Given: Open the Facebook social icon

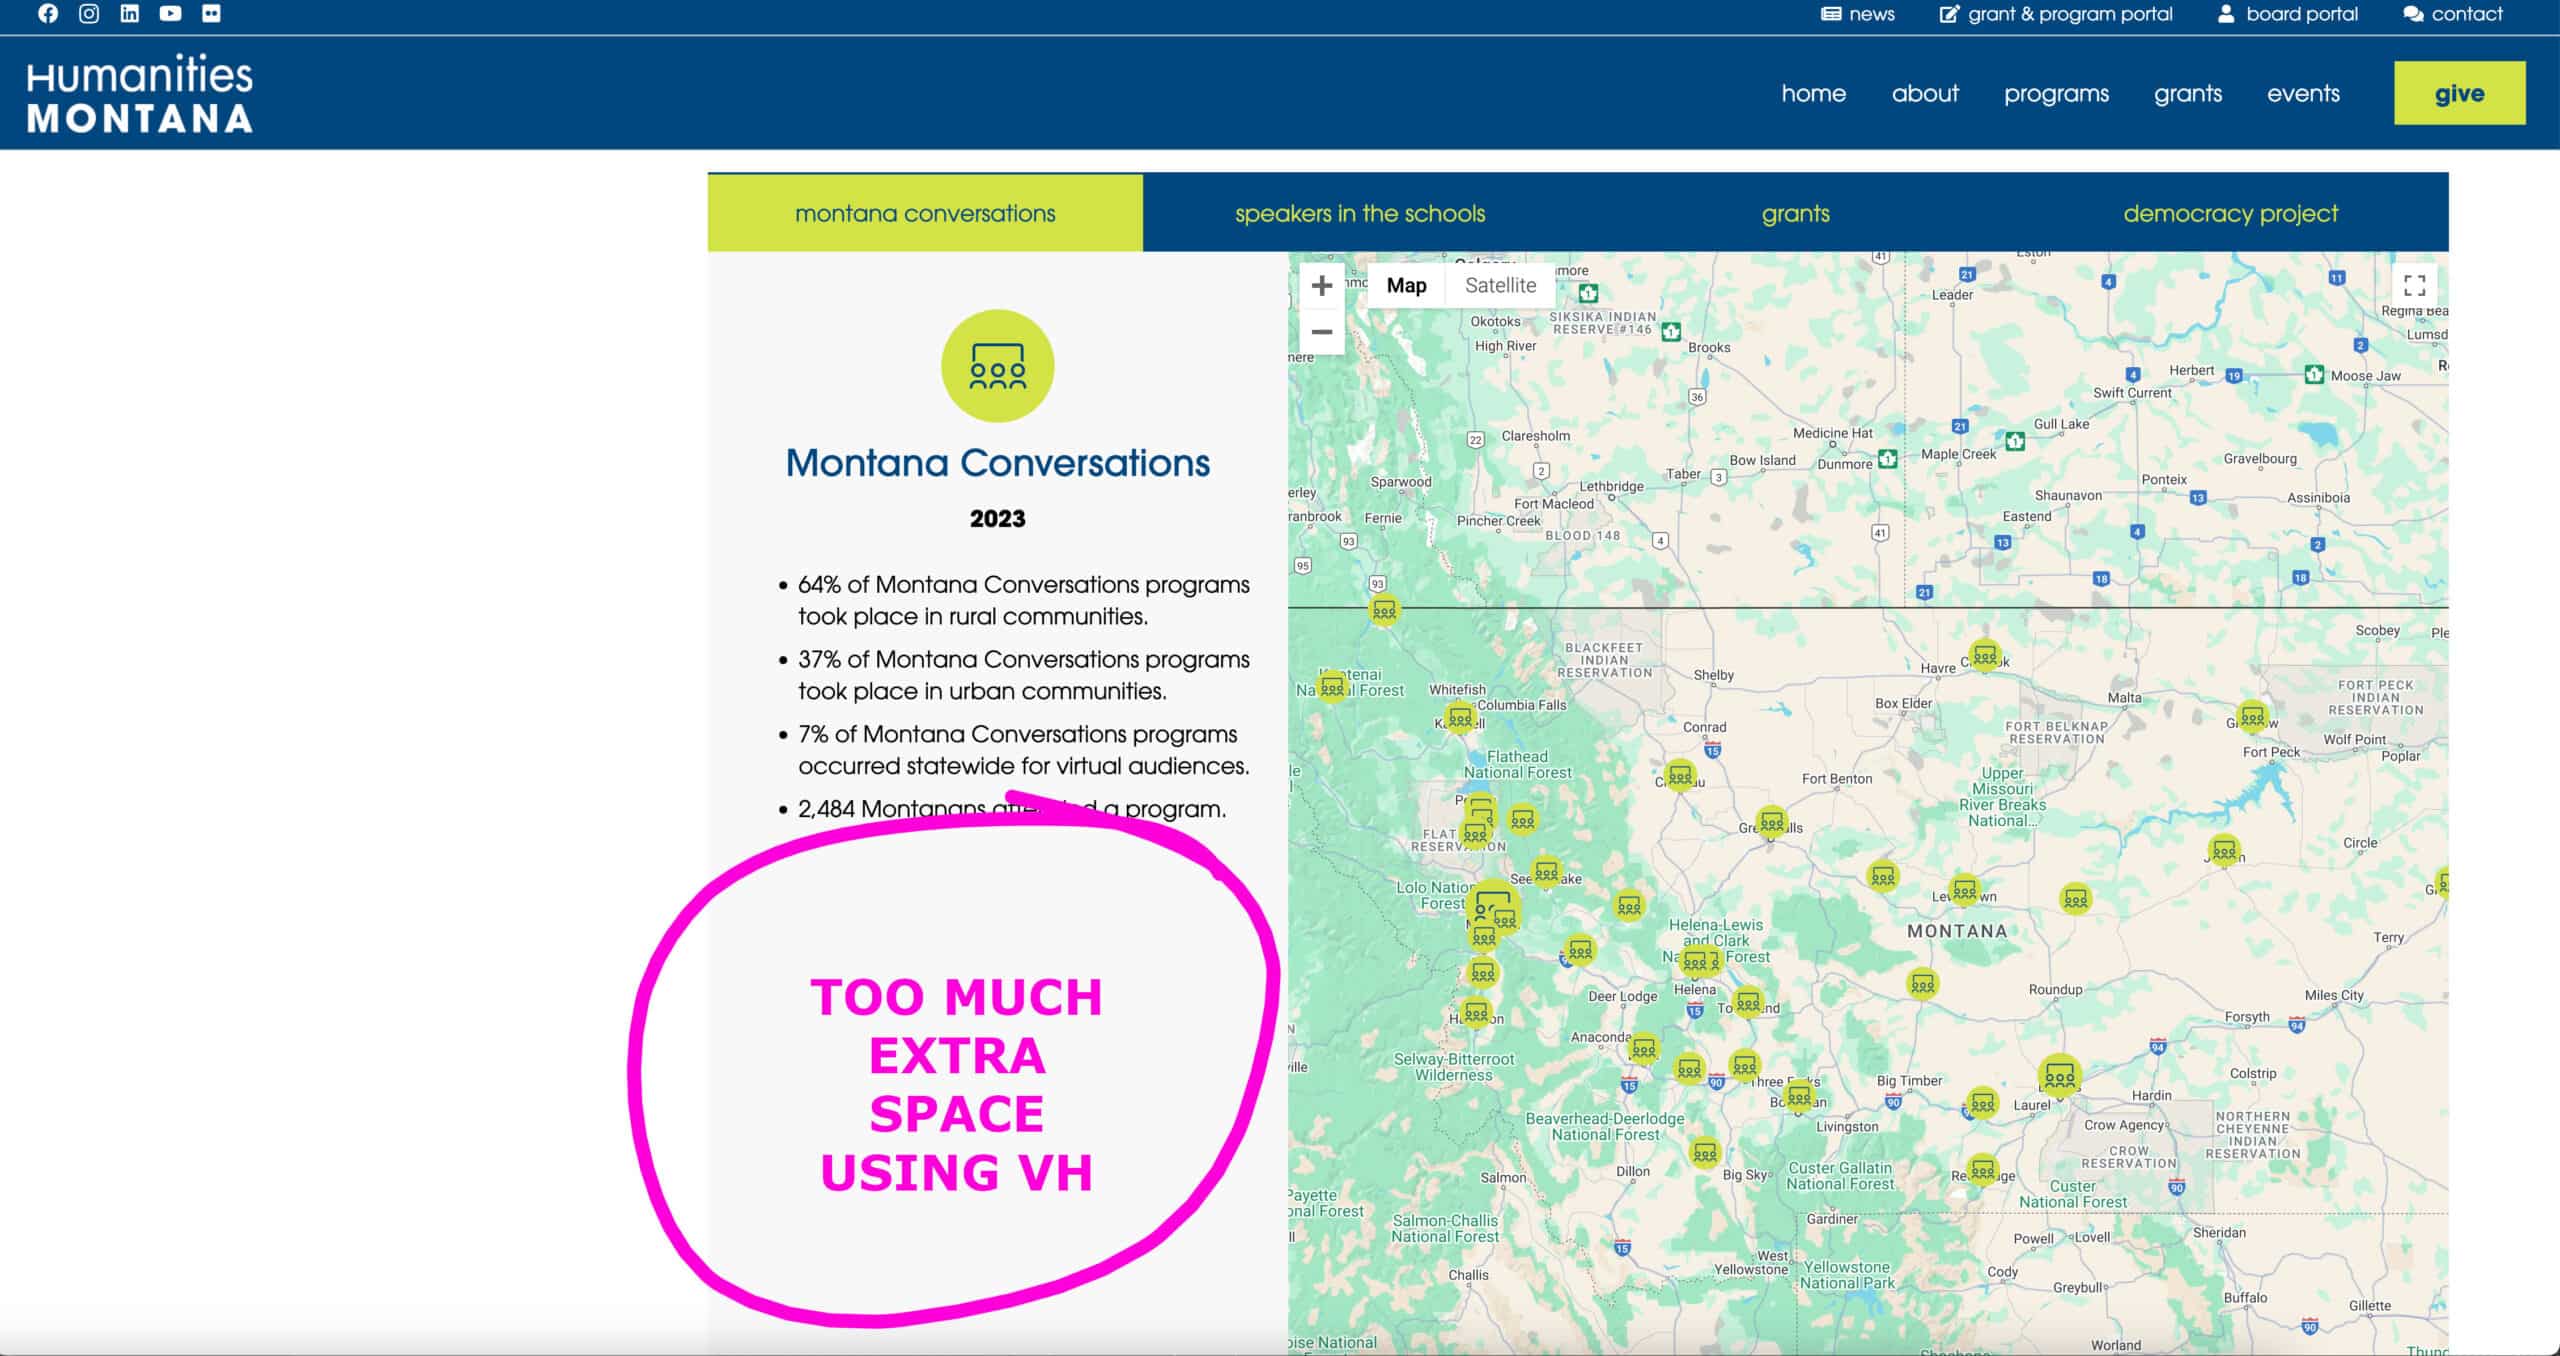Looking at the screenshot, I should [x=48, y=14].
